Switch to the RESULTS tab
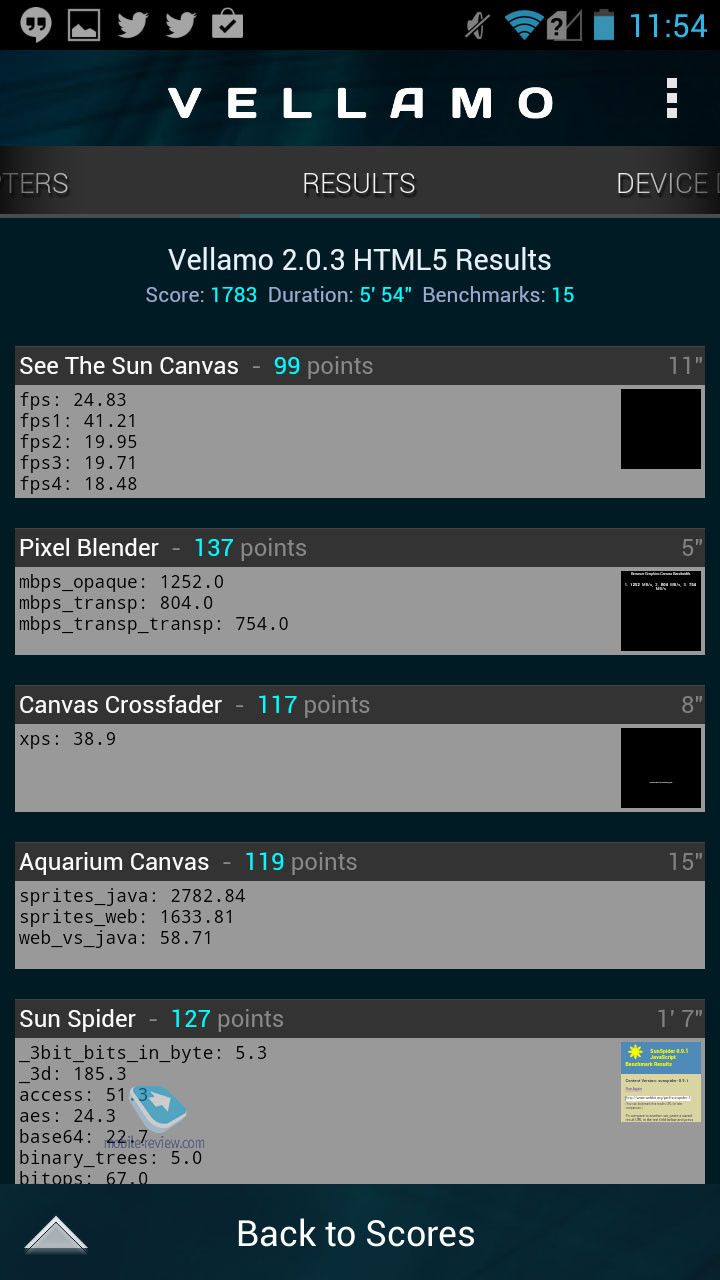The width and height of the screenshot is (720, 1280). tap(359, 183)
